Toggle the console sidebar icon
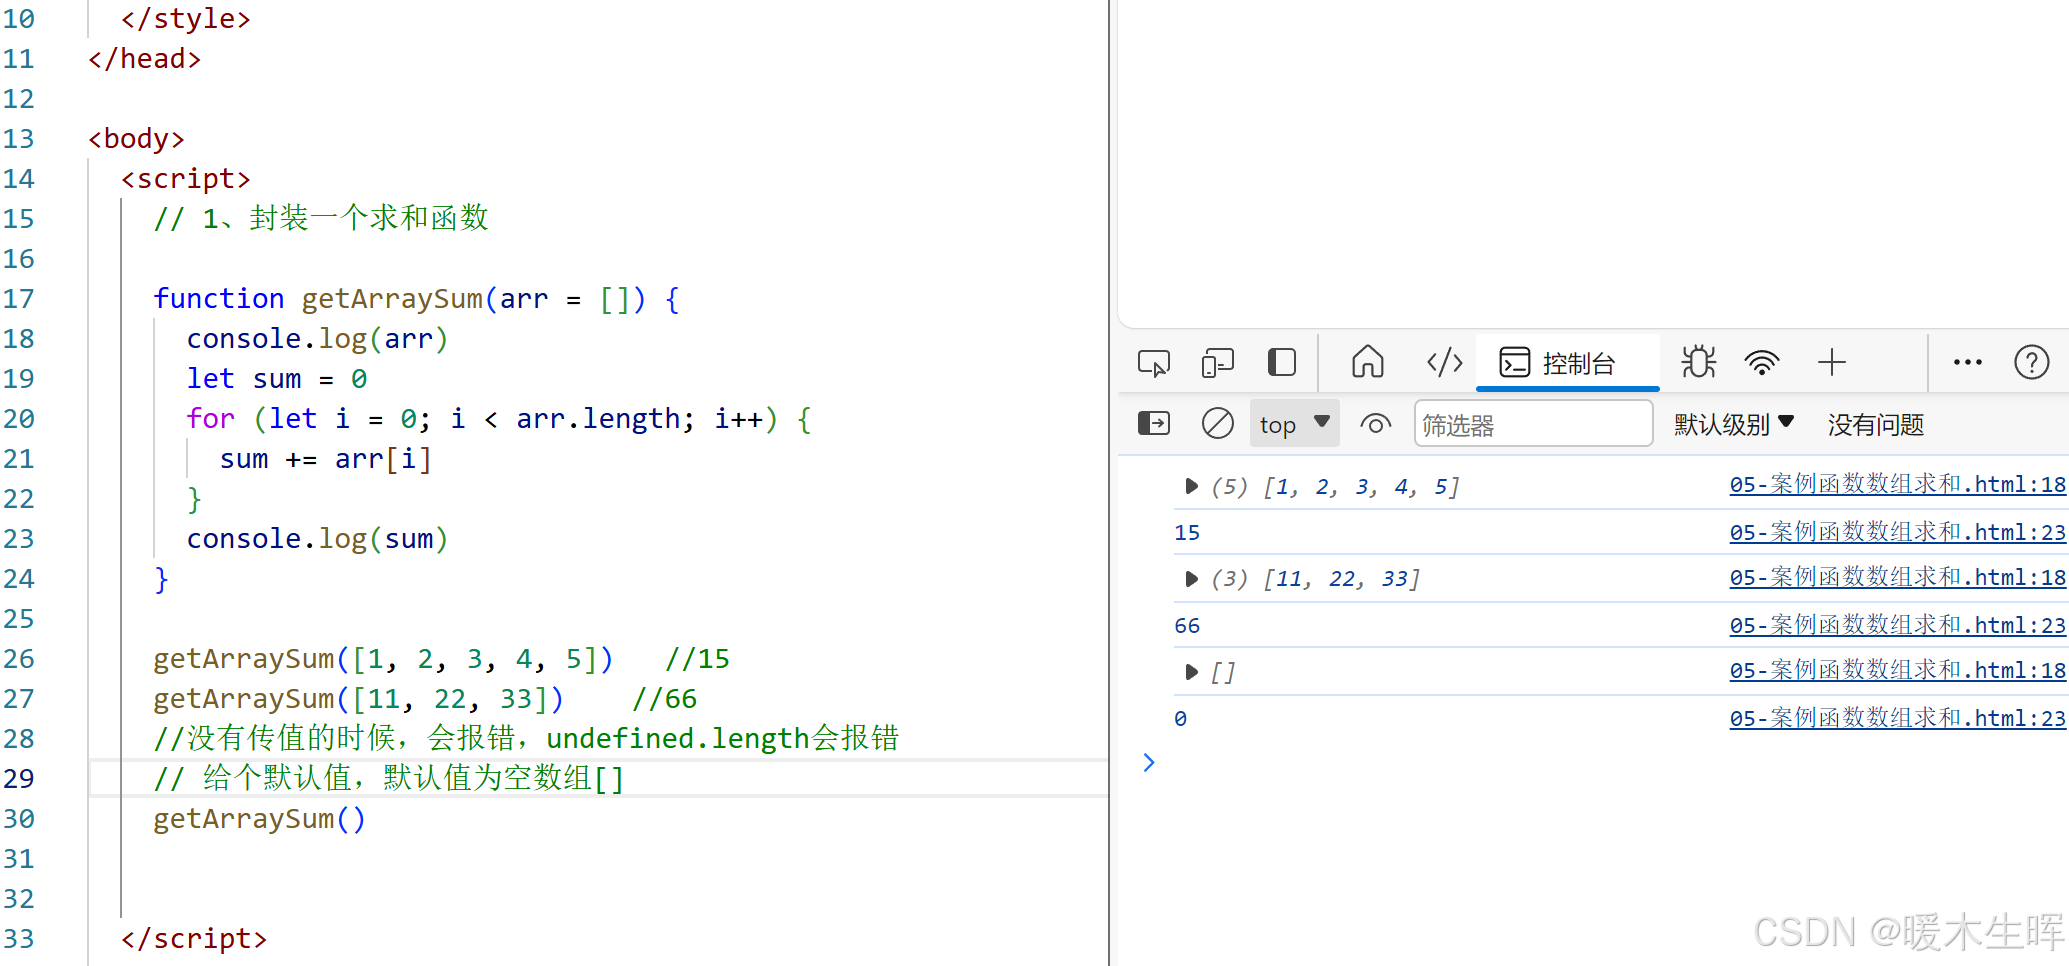Screen dimensions: 2069x966 1154,424
